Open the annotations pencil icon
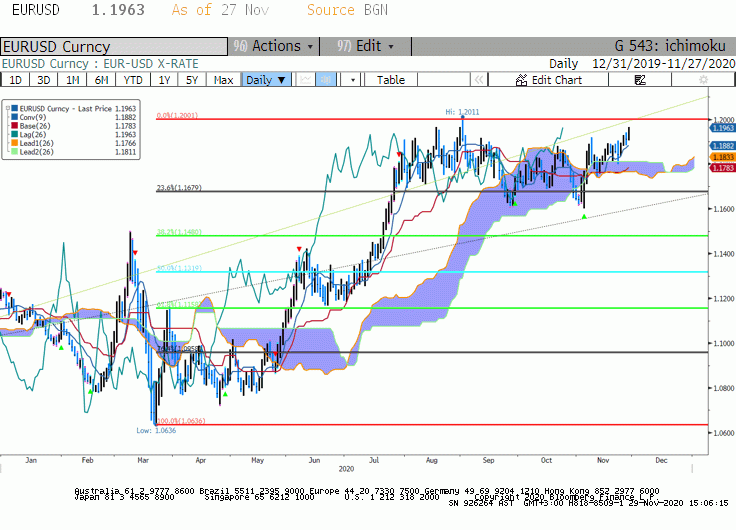Viewport: 736px width, 530px height. pyautogui.click(x=640, y=80)
